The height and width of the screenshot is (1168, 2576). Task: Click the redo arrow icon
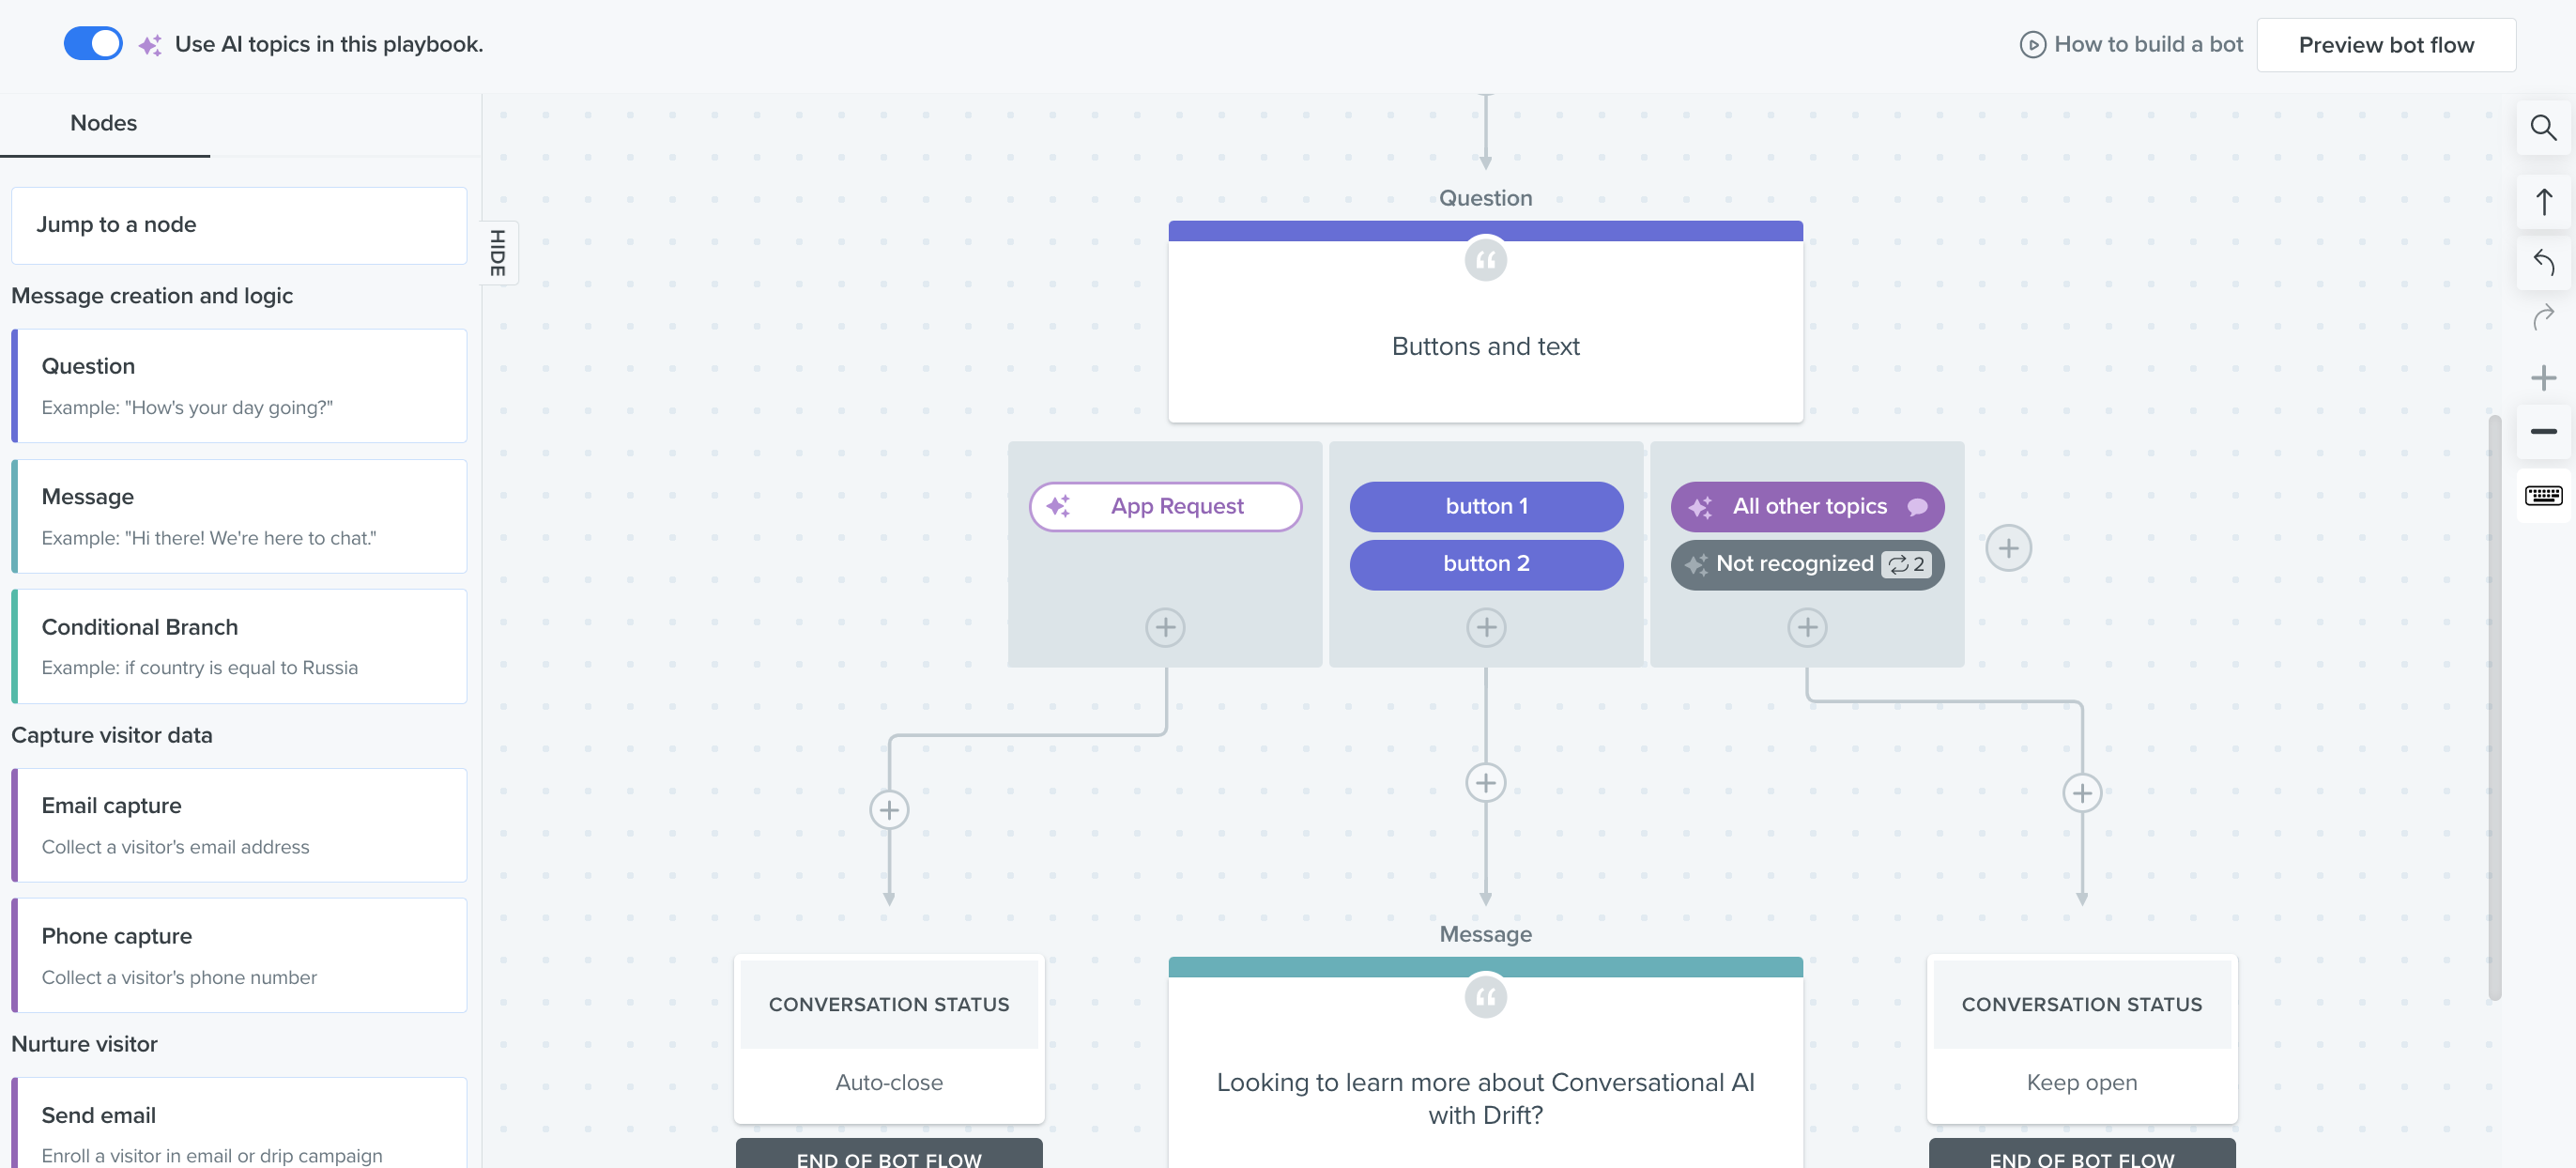click(x=2543, y=318)
